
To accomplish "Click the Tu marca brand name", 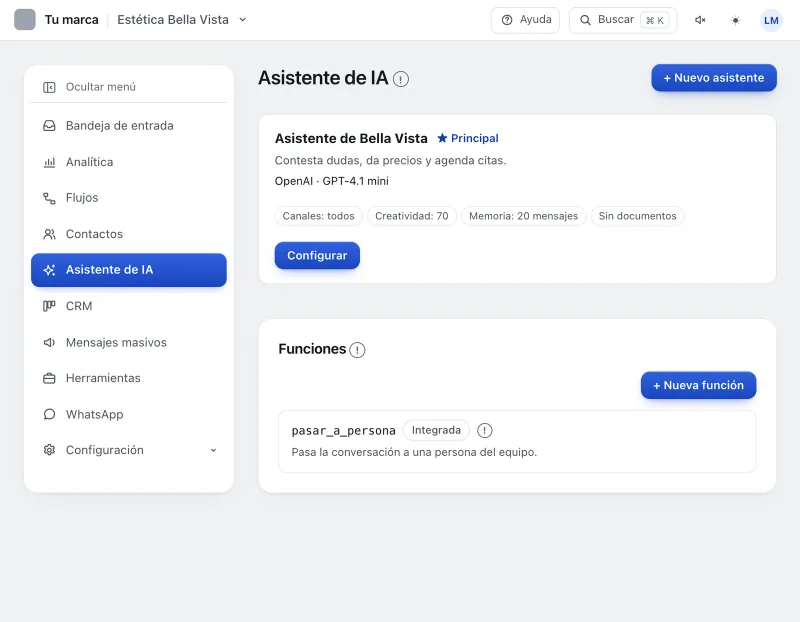I will (71, 20).
